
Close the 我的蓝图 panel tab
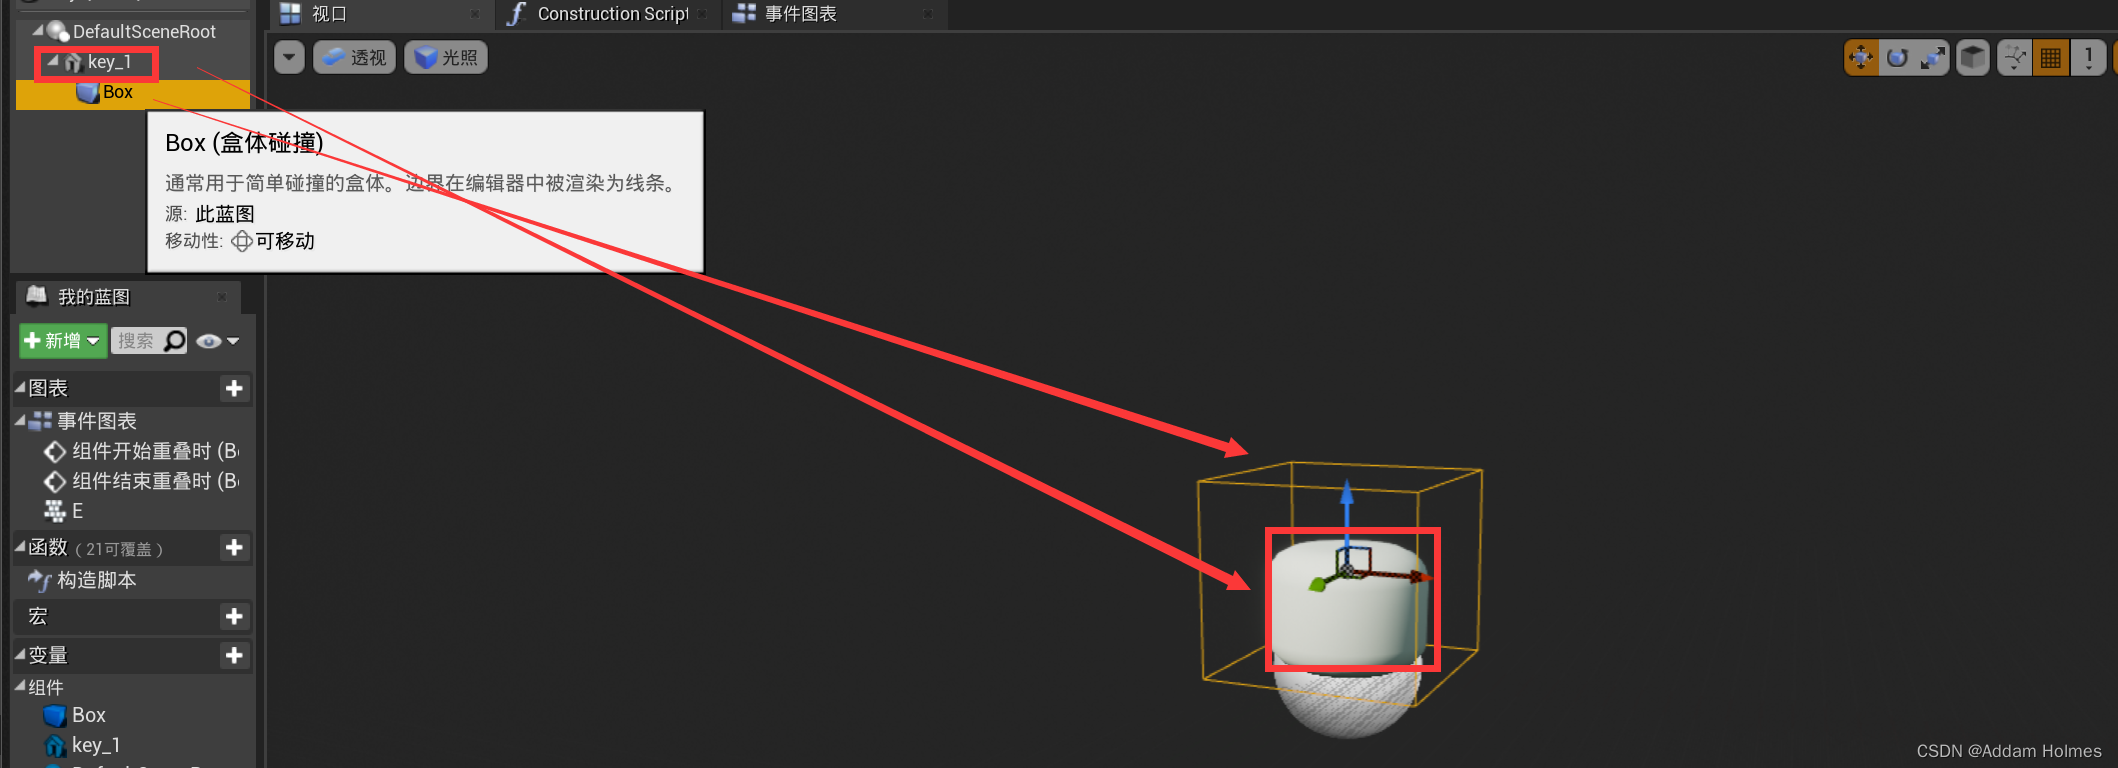(x=222, y=297)
